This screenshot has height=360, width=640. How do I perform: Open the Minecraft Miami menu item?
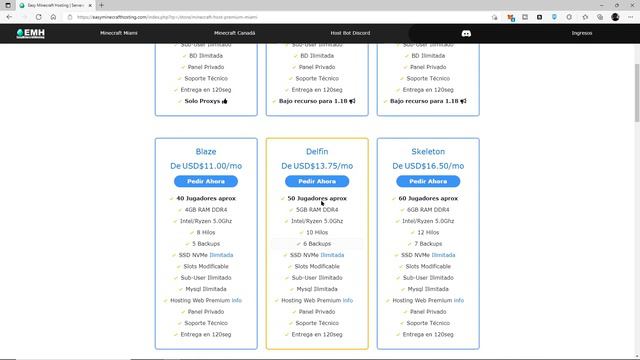pyautogui.click(x=119, y=33)
